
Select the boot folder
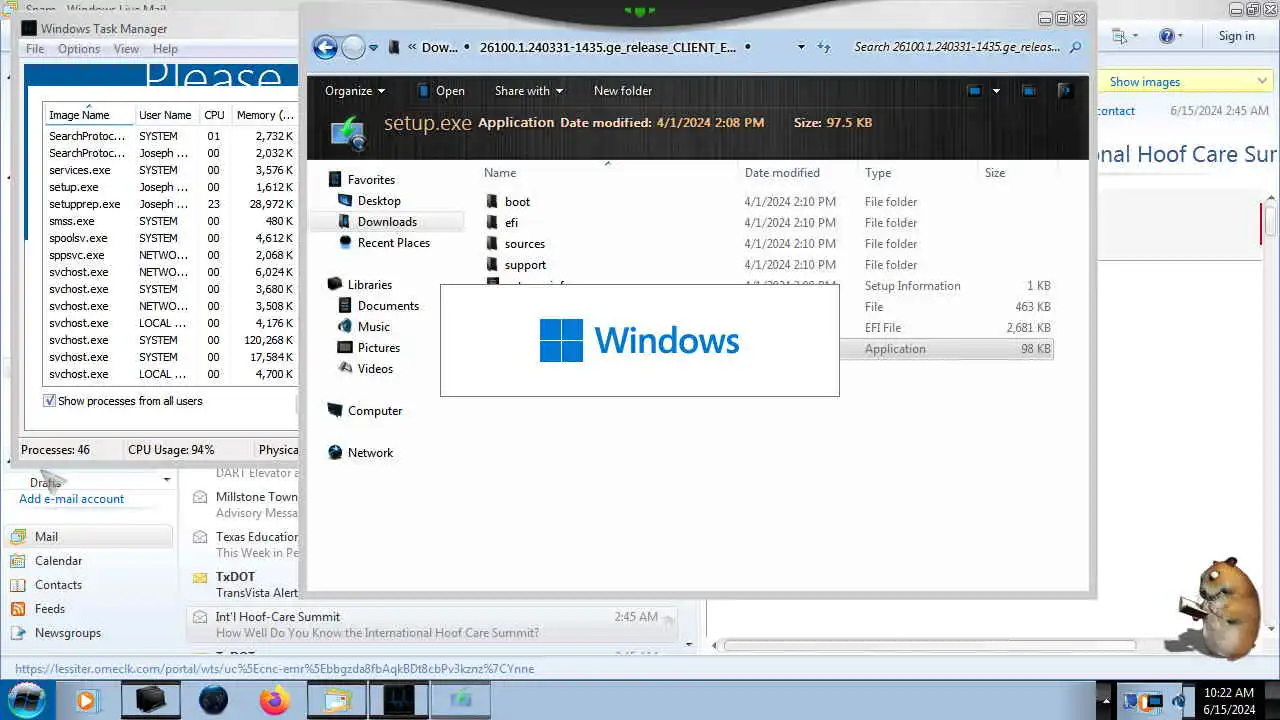pyautogui.click(x=517, y=202)
